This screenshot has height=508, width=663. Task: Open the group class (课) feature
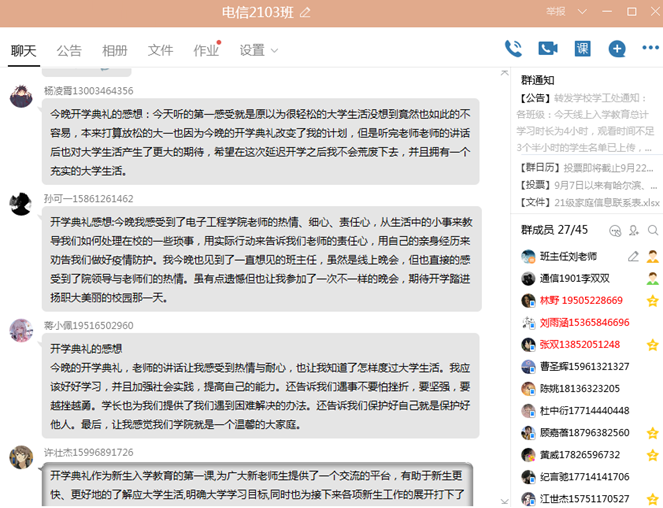pos(582,49)
